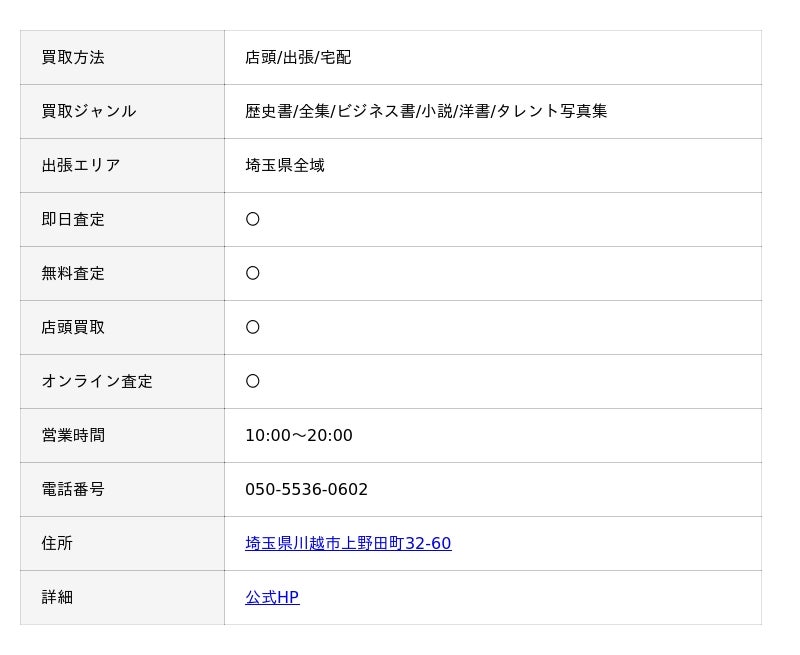The image size is (800, 655).
Task: Click the circle mark for オンライン査定
Action: click(253, 382)
